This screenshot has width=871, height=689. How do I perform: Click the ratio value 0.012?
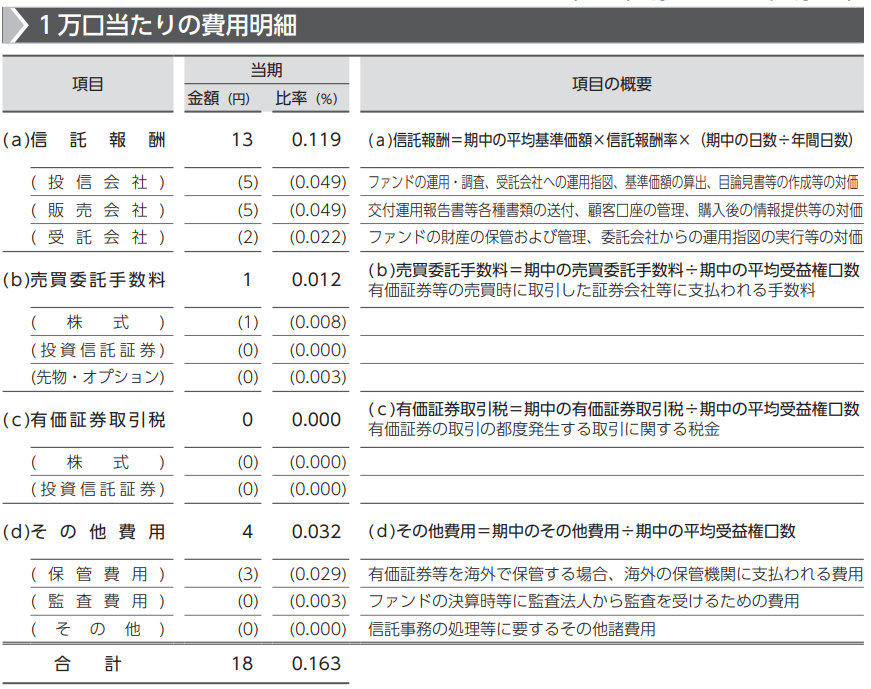(316, 279)
